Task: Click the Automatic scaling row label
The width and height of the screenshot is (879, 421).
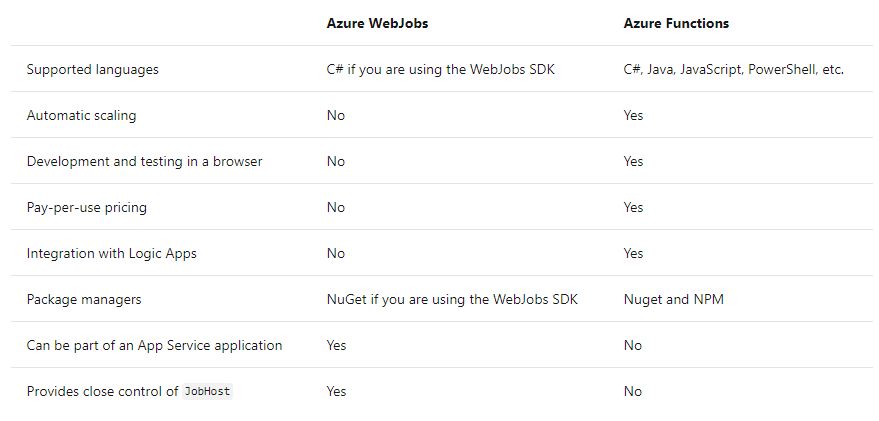Action: (x=81, y=115)
